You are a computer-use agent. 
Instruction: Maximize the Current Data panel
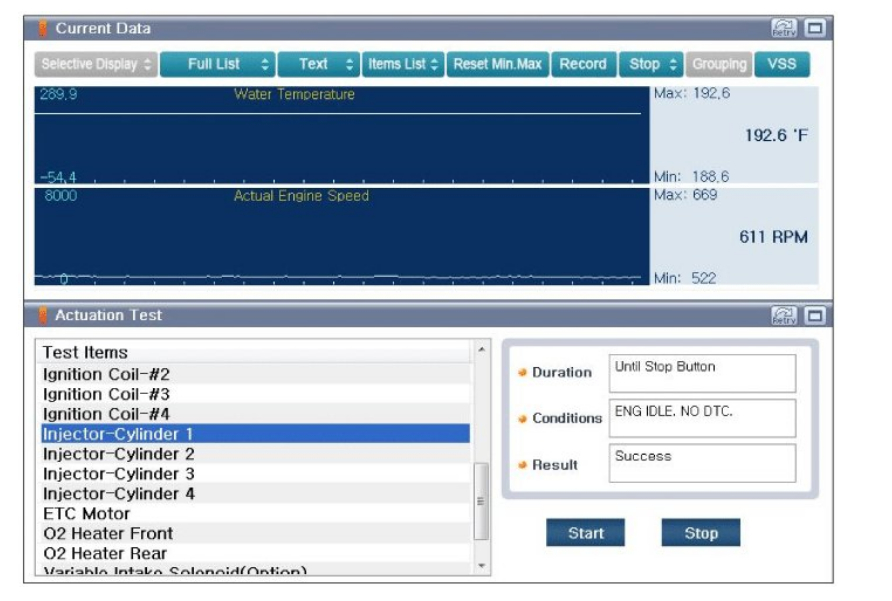point(815,28)
